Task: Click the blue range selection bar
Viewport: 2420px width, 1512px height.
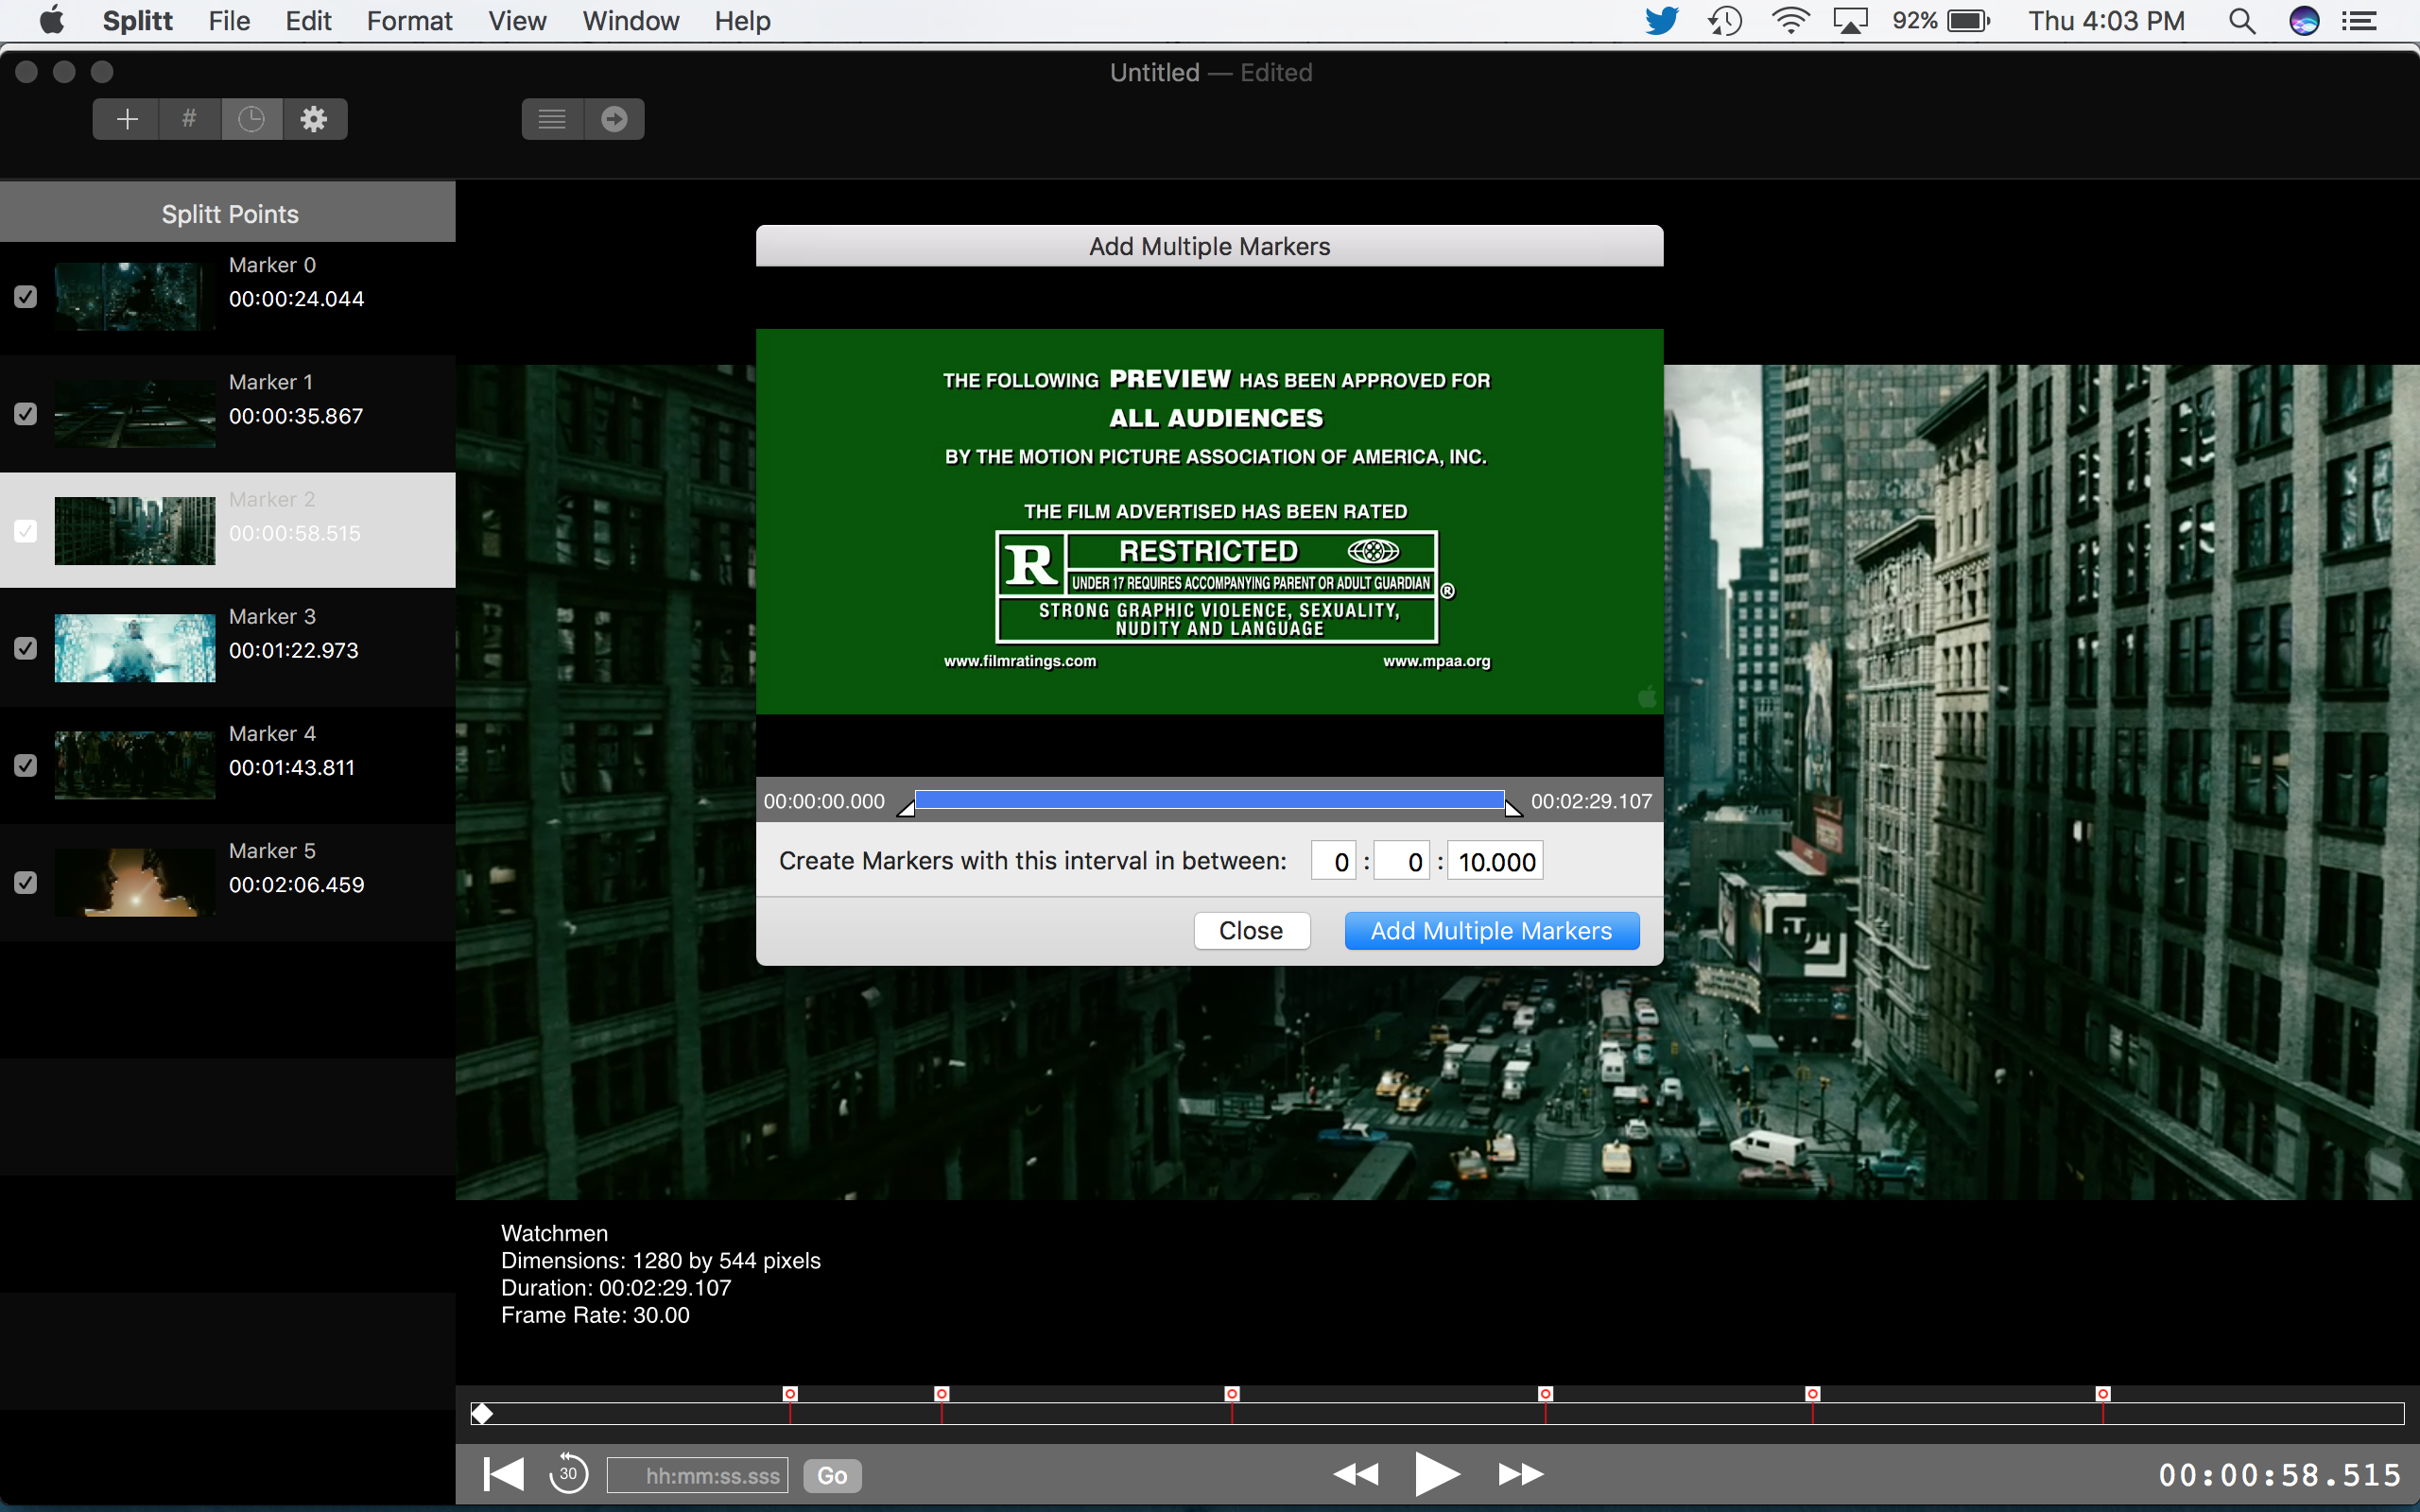Action: point(1209,799)
